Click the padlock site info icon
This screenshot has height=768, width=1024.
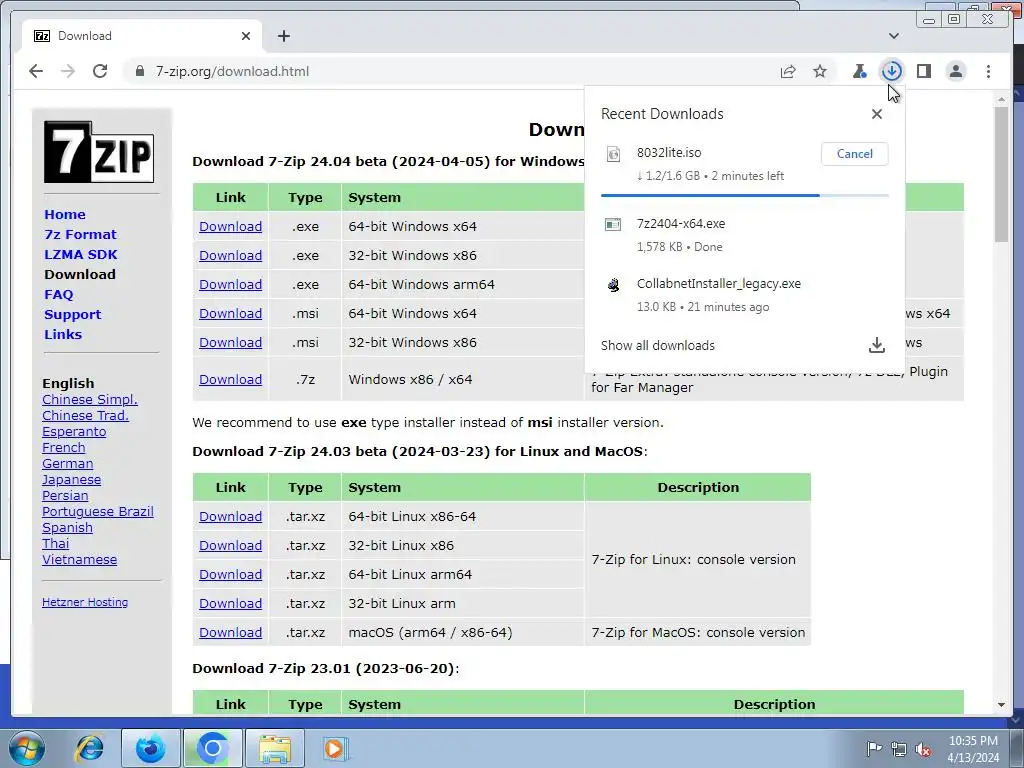140,71
